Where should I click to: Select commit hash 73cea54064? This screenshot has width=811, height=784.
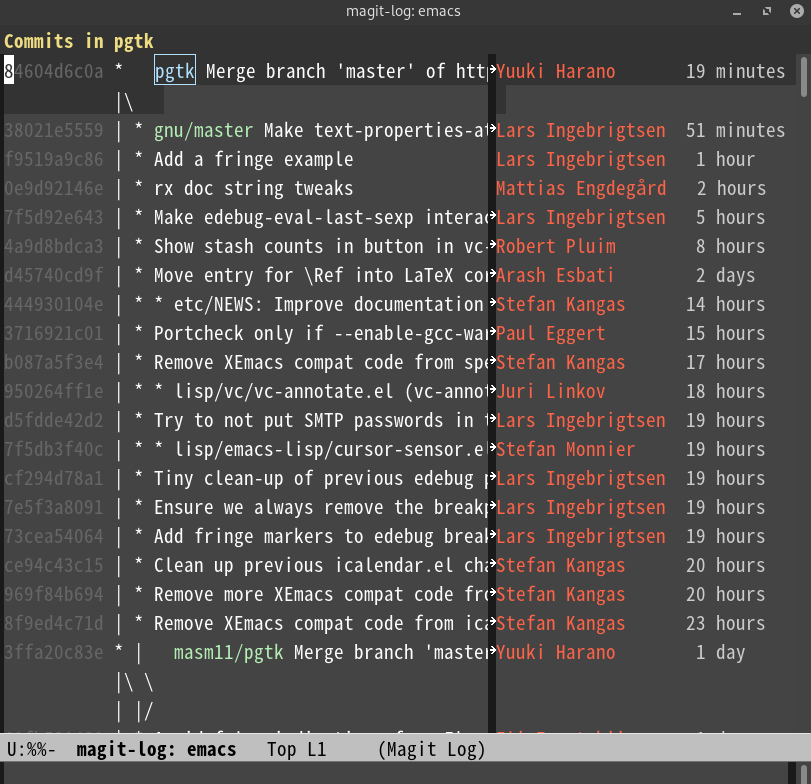click(54, 536)
